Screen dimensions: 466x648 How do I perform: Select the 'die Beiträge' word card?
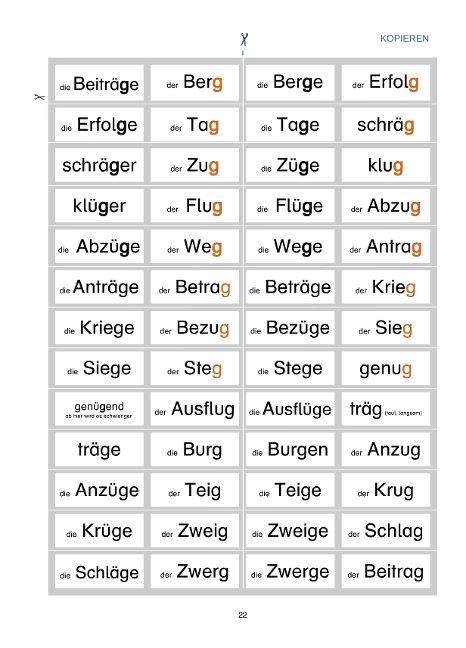click(x=99, y=83)
